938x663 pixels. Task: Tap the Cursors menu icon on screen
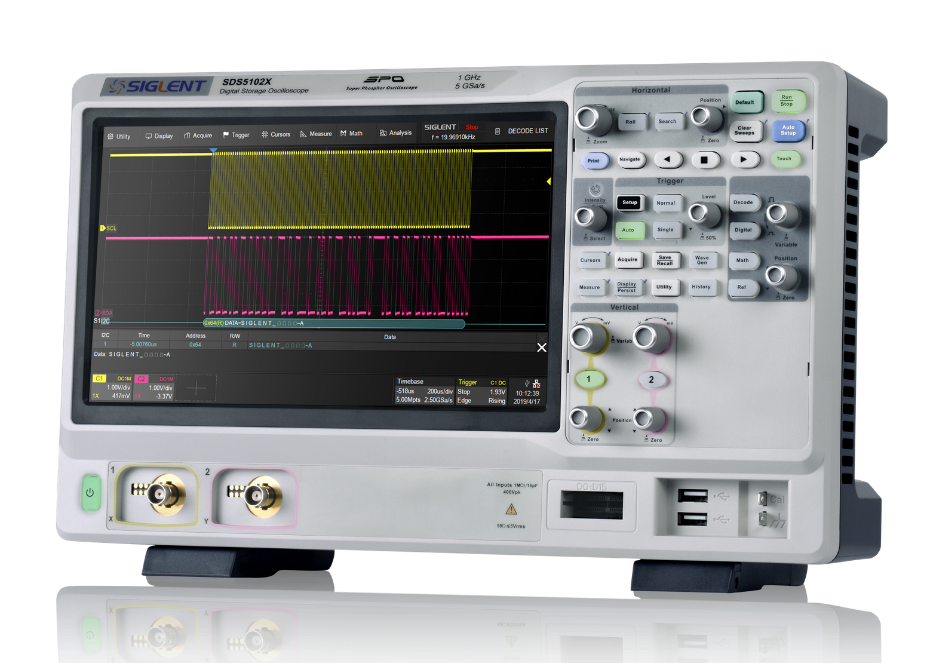click(276, 134)
